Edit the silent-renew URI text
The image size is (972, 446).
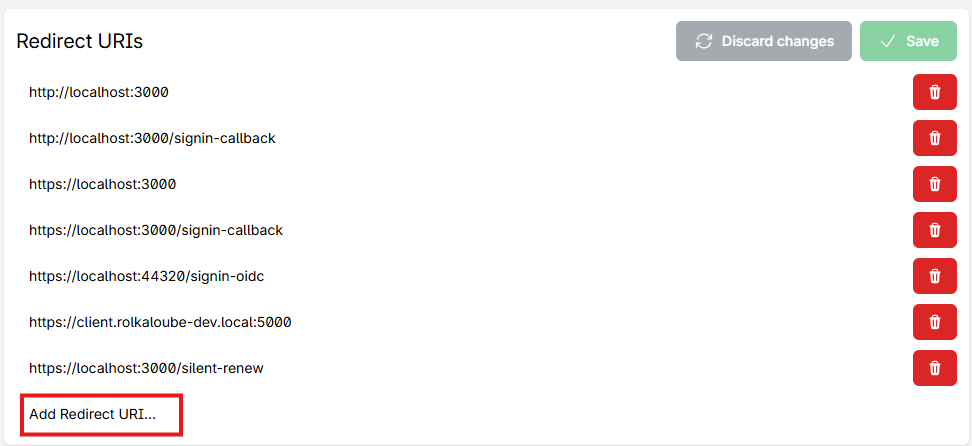click(146, 368)
